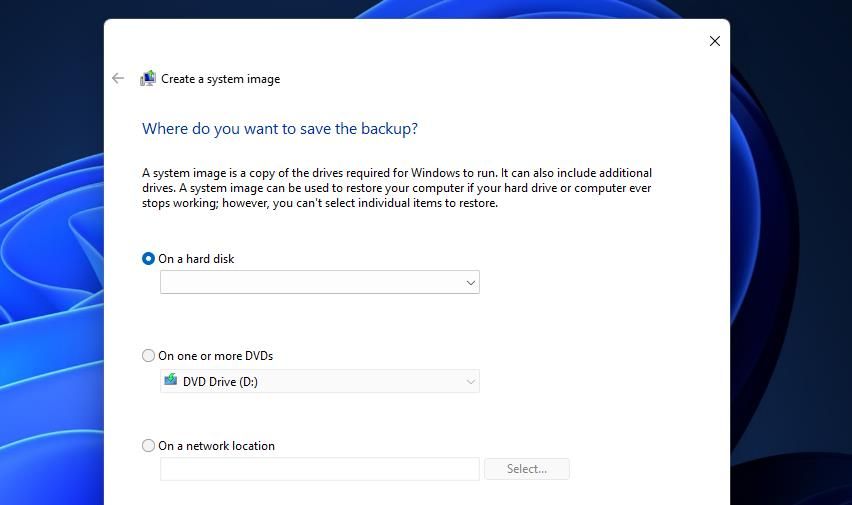Click the back arrow in the wizard header
852x505 pixels.
[118, 78]
